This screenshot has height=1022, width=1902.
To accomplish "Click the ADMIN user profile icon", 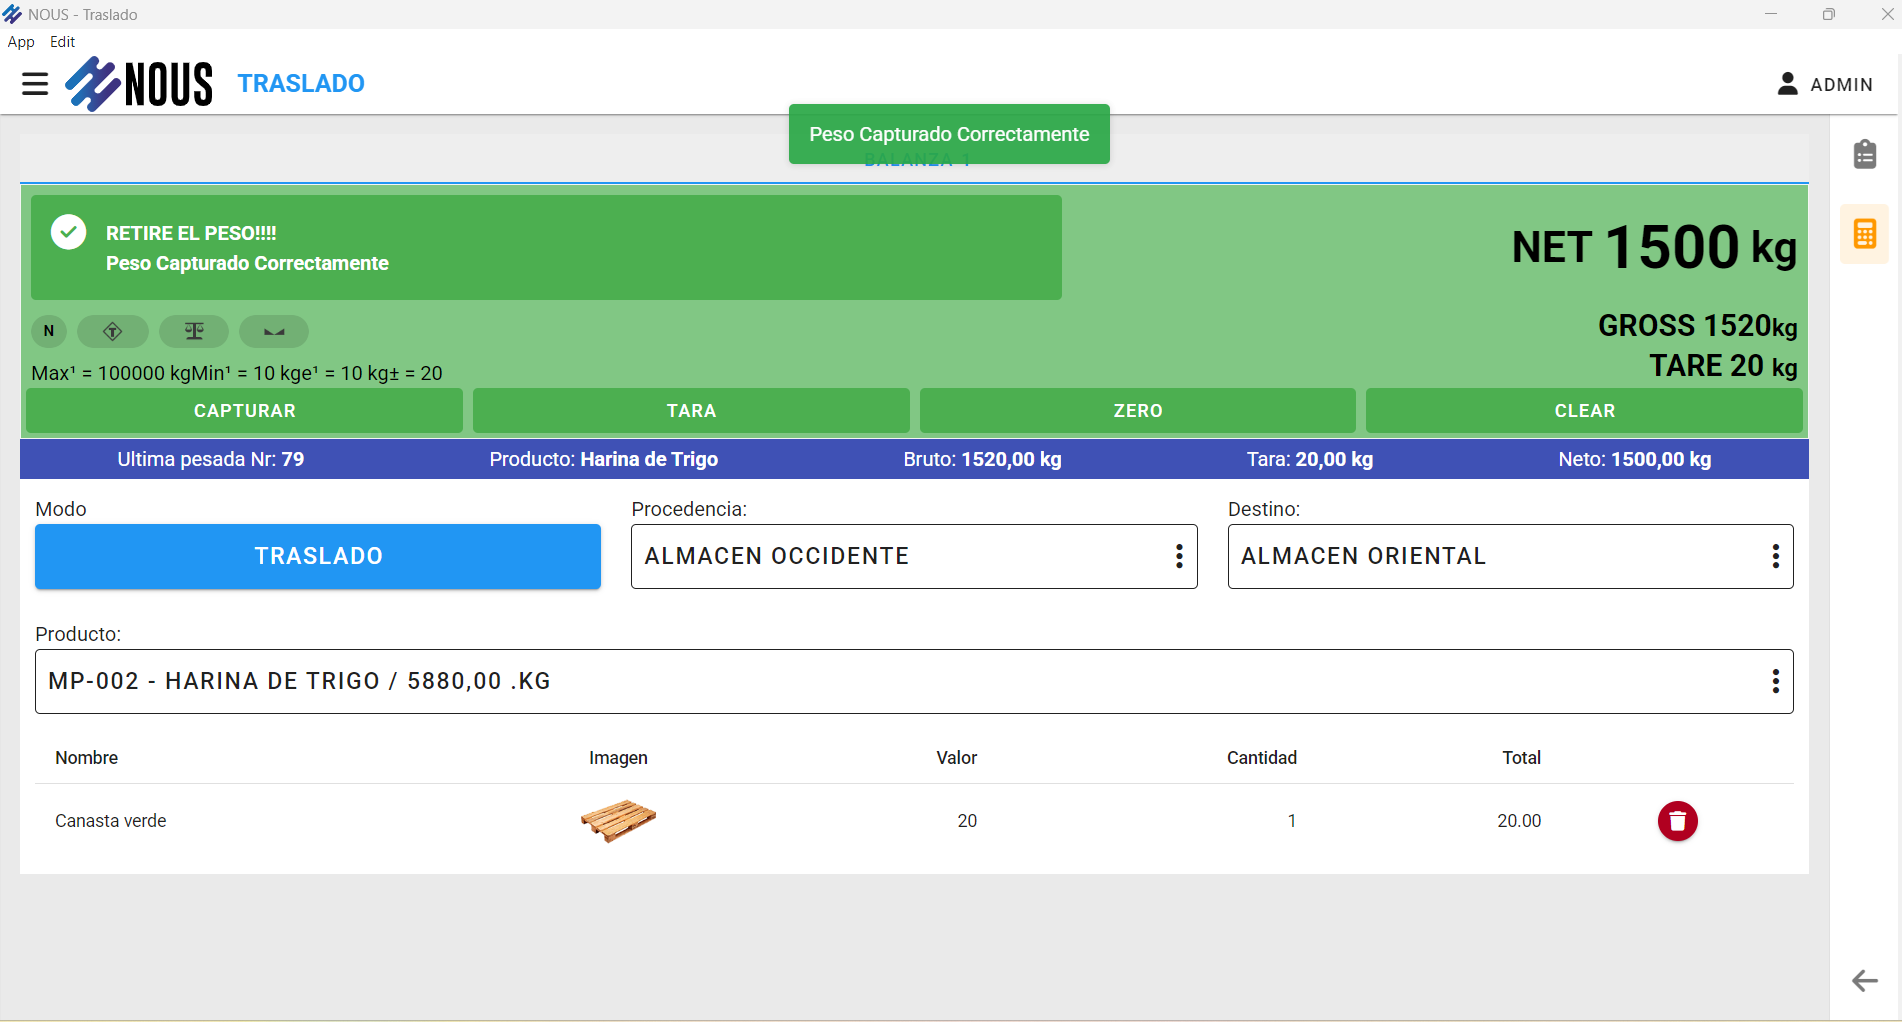I will pyautogui.click(x=1787, y=84).
